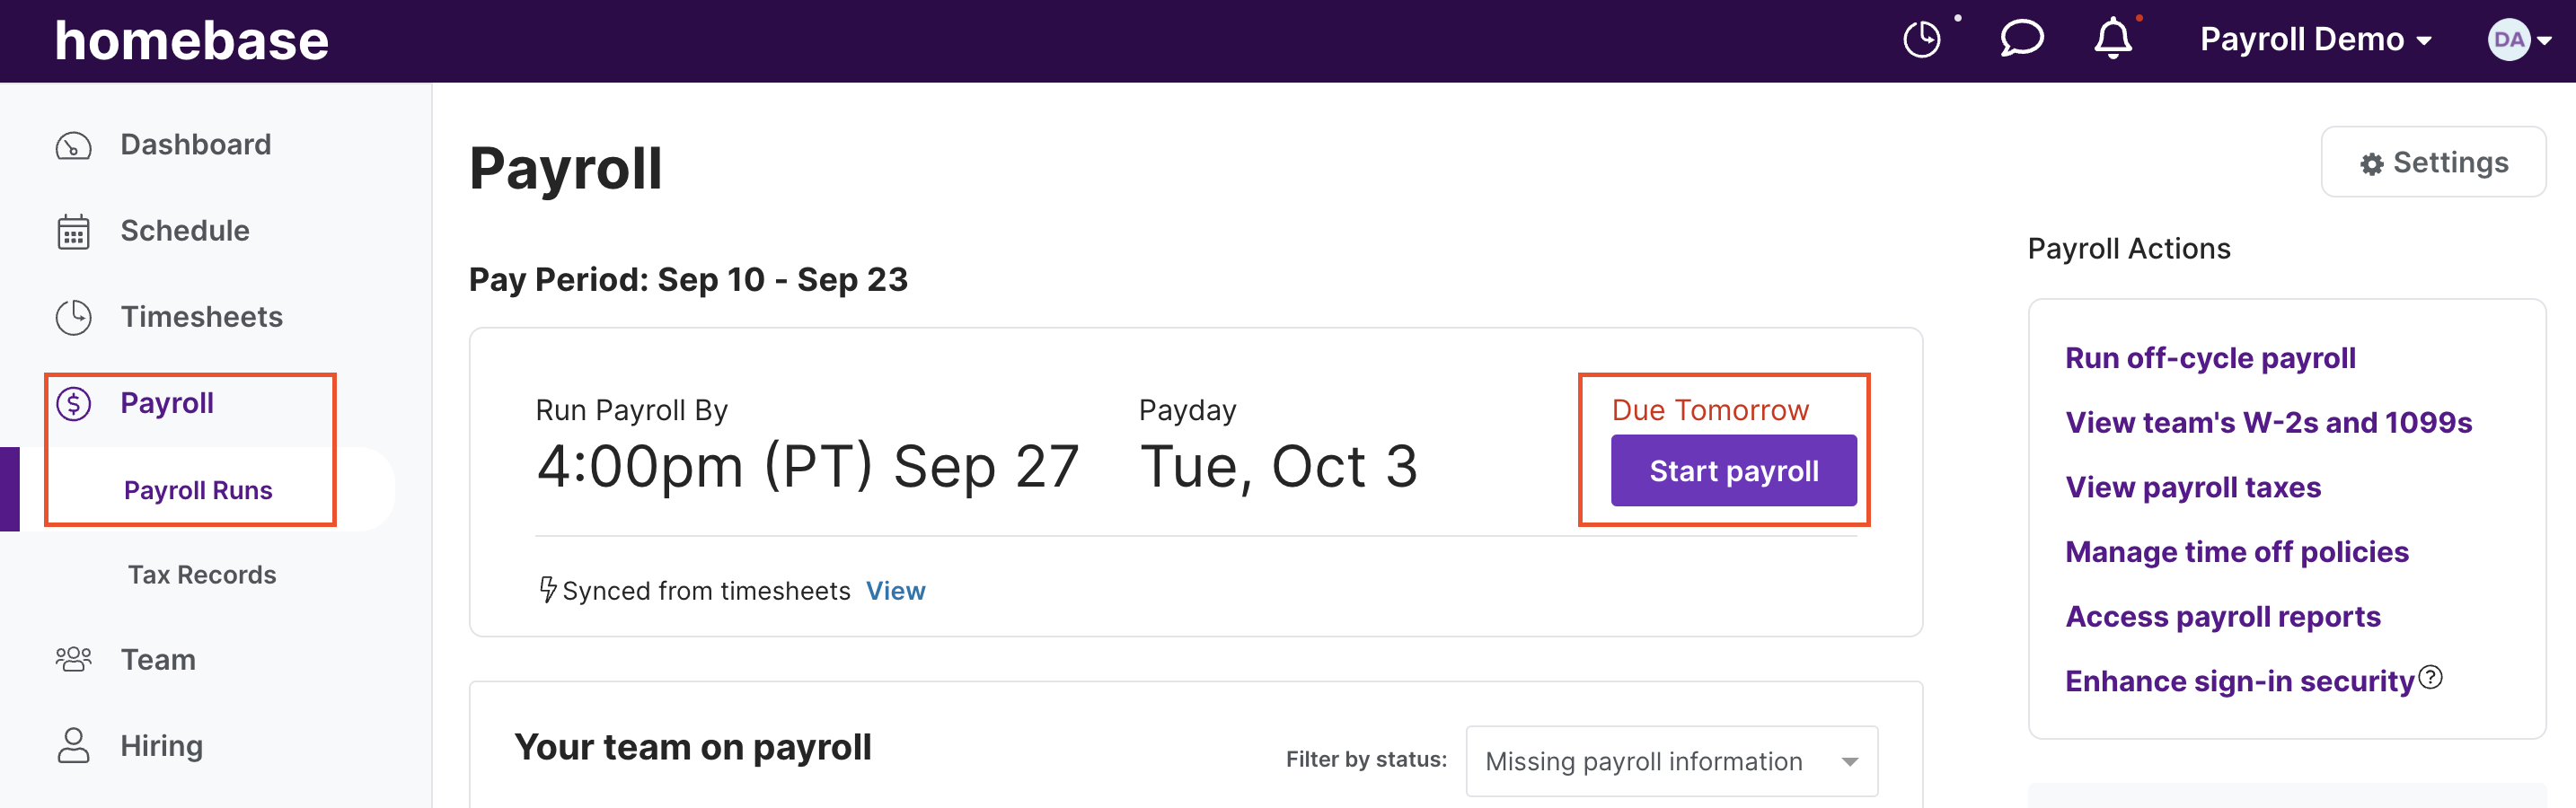Go to Tax Records

(x=201, y=574)
